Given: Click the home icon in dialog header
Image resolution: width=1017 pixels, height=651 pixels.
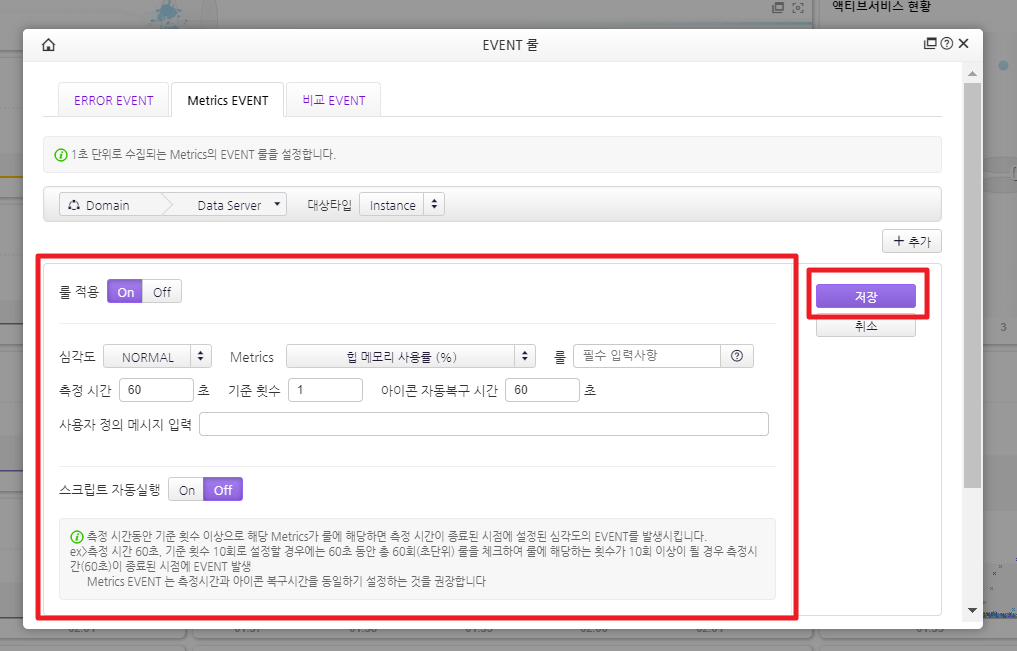Looking at the screenshot, I should point(48,45).
